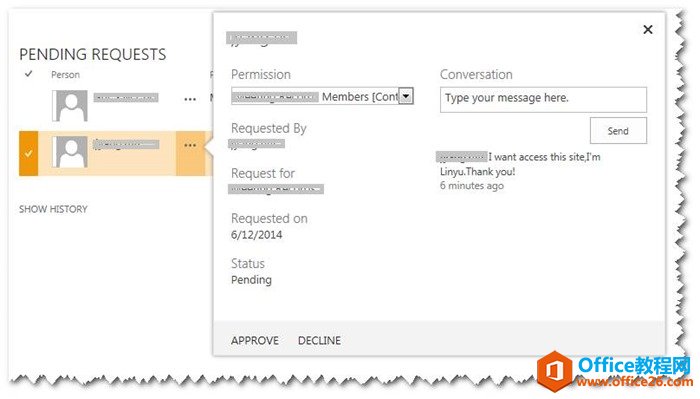Open the redacted name under Requested By
Image resolution: width=700 pixels, height=399 pixels.
256,144
